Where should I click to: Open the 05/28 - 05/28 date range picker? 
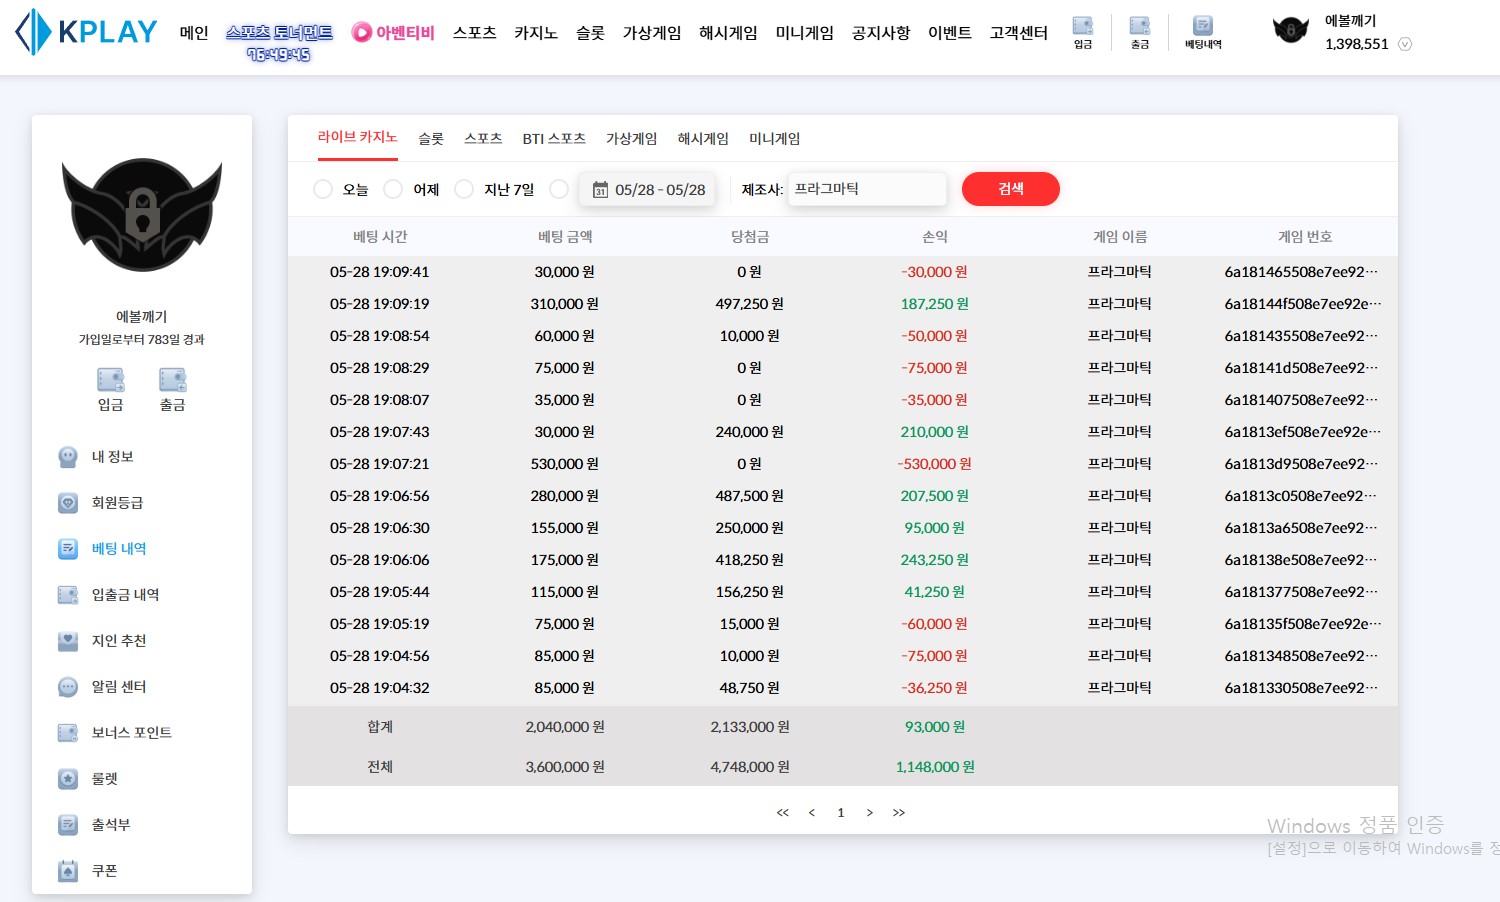647,189
